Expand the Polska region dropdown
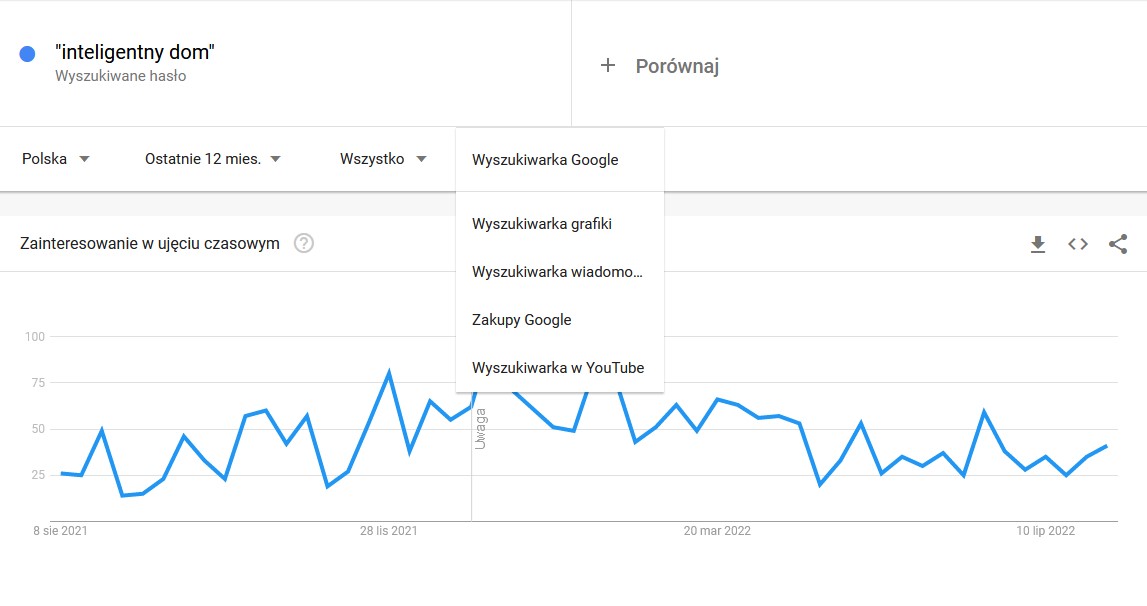This screenshot has height=606, width=1147. 56,159
